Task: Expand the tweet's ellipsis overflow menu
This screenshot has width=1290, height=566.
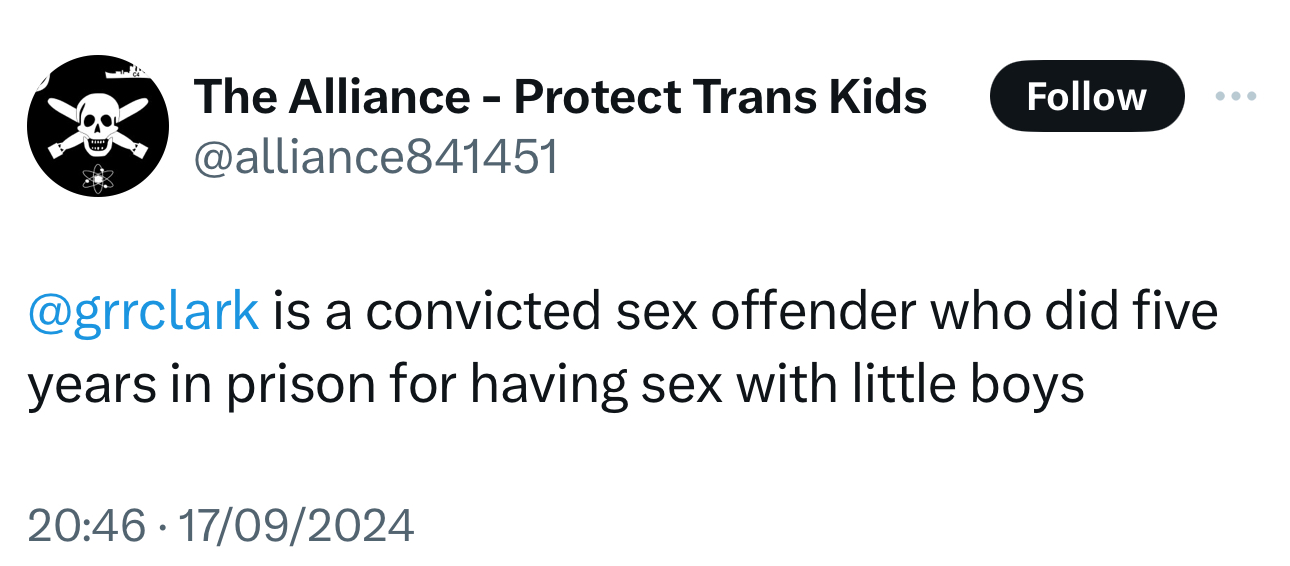Action: (x=1234, y=97)
